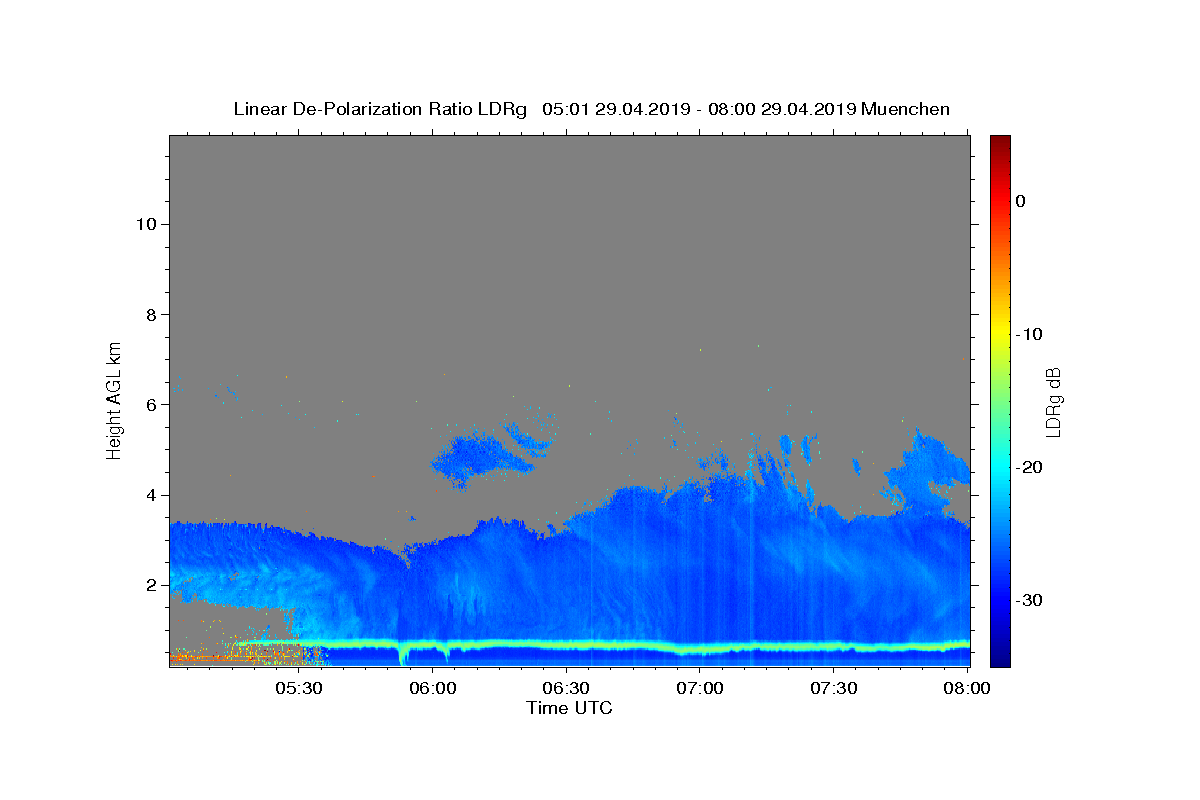Click the plot title "Linear De-Polarization Ratio LDRg"

coord(380,110)
